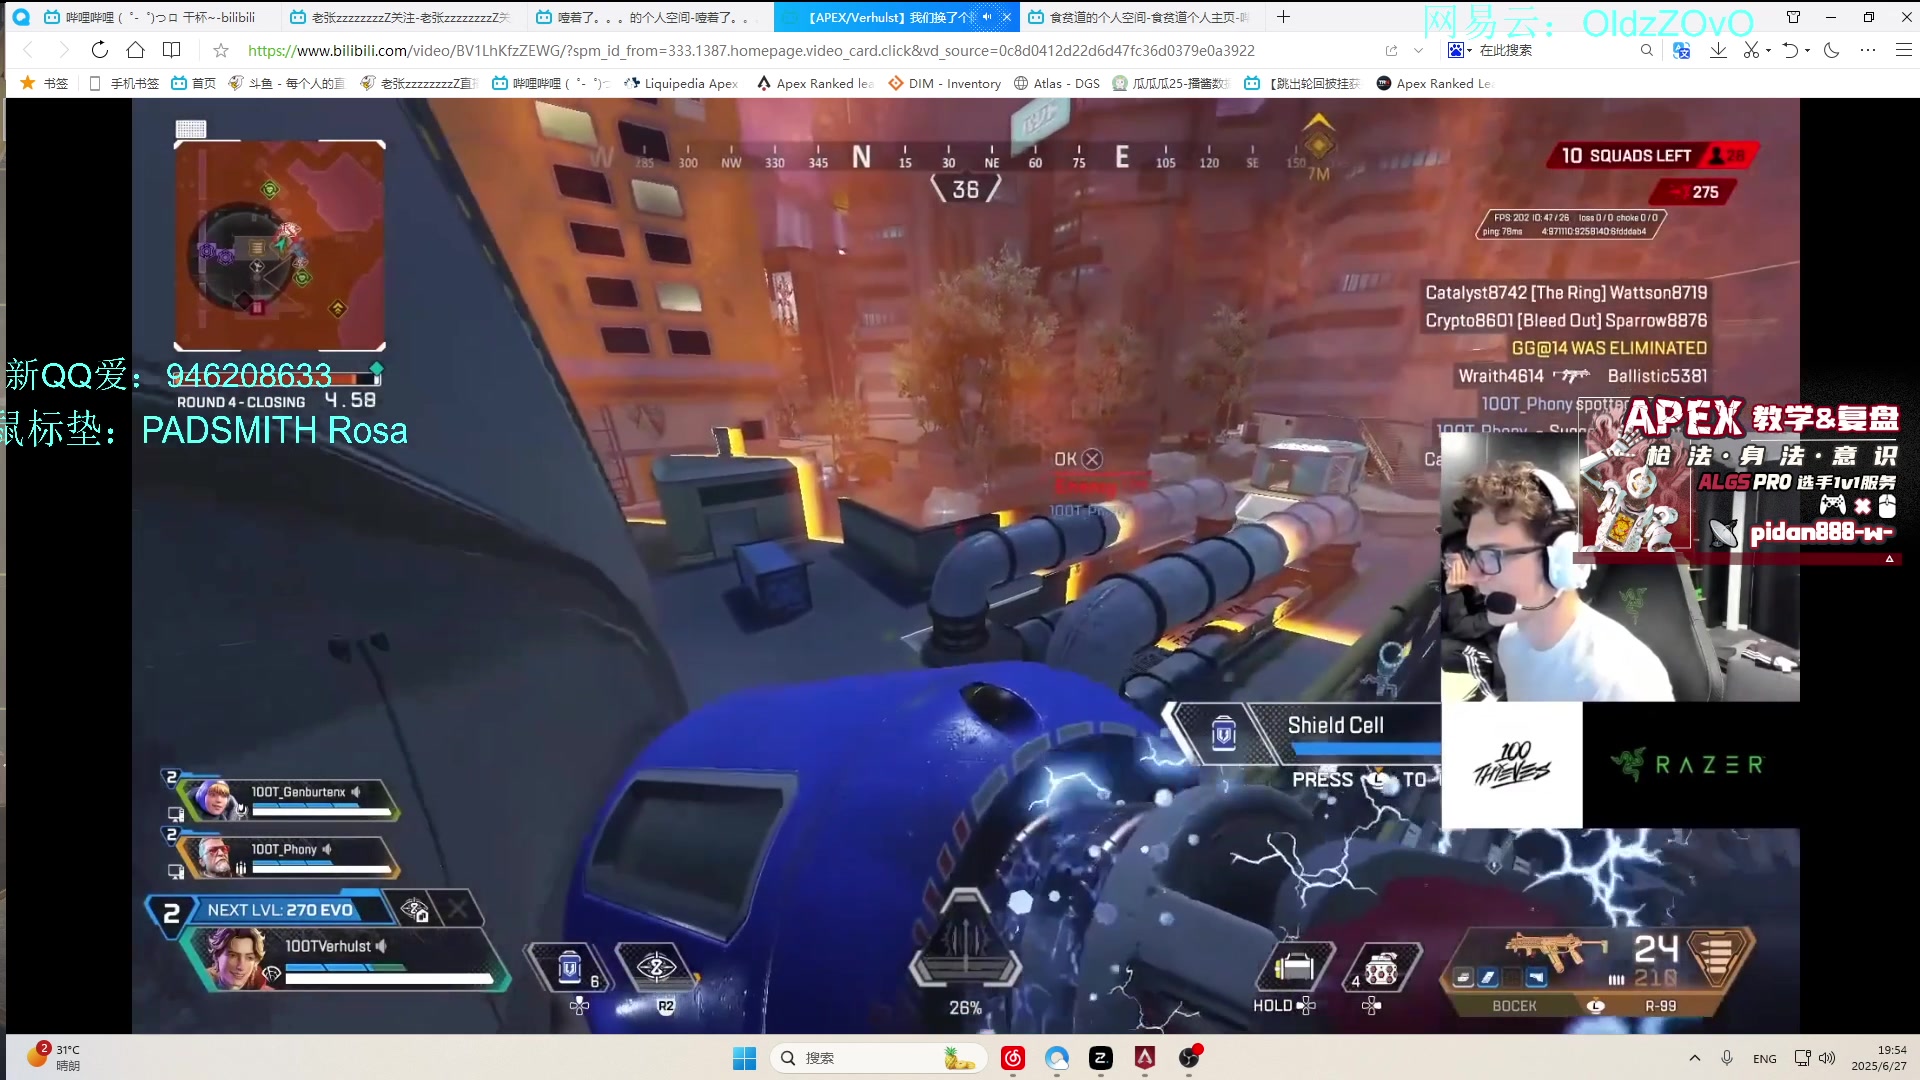This screenshot has height=1080, width=1920.
Task: Close the APEX/Verhulst tab
Action: point(1007,17)
